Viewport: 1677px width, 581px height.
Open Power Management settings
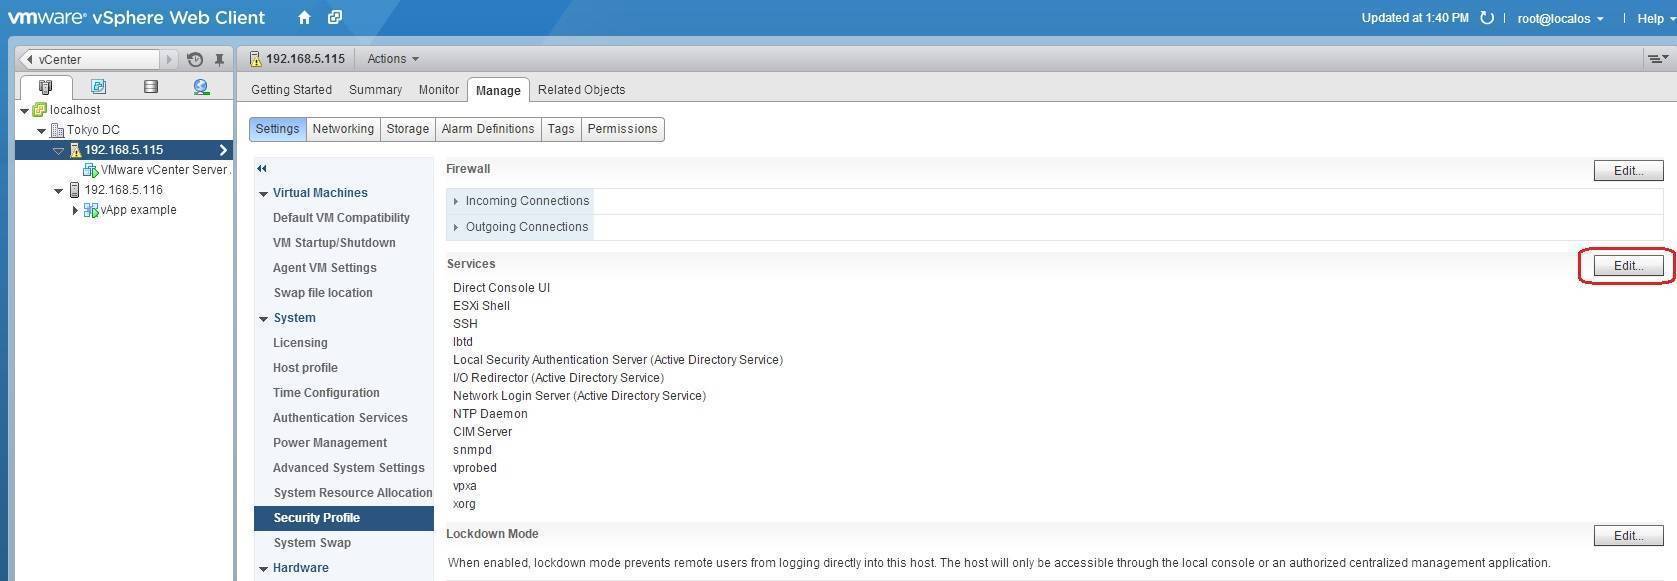click(330, 443)
